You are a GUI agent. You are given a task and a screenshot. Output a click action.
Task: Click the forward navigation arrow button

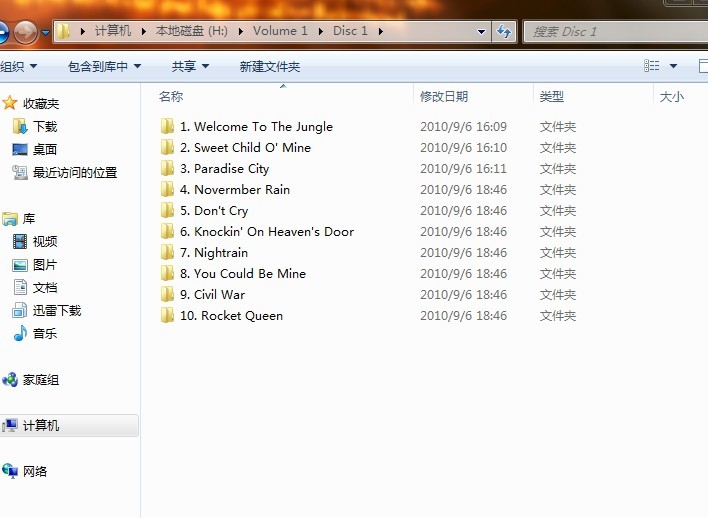[x=25, y=33]
